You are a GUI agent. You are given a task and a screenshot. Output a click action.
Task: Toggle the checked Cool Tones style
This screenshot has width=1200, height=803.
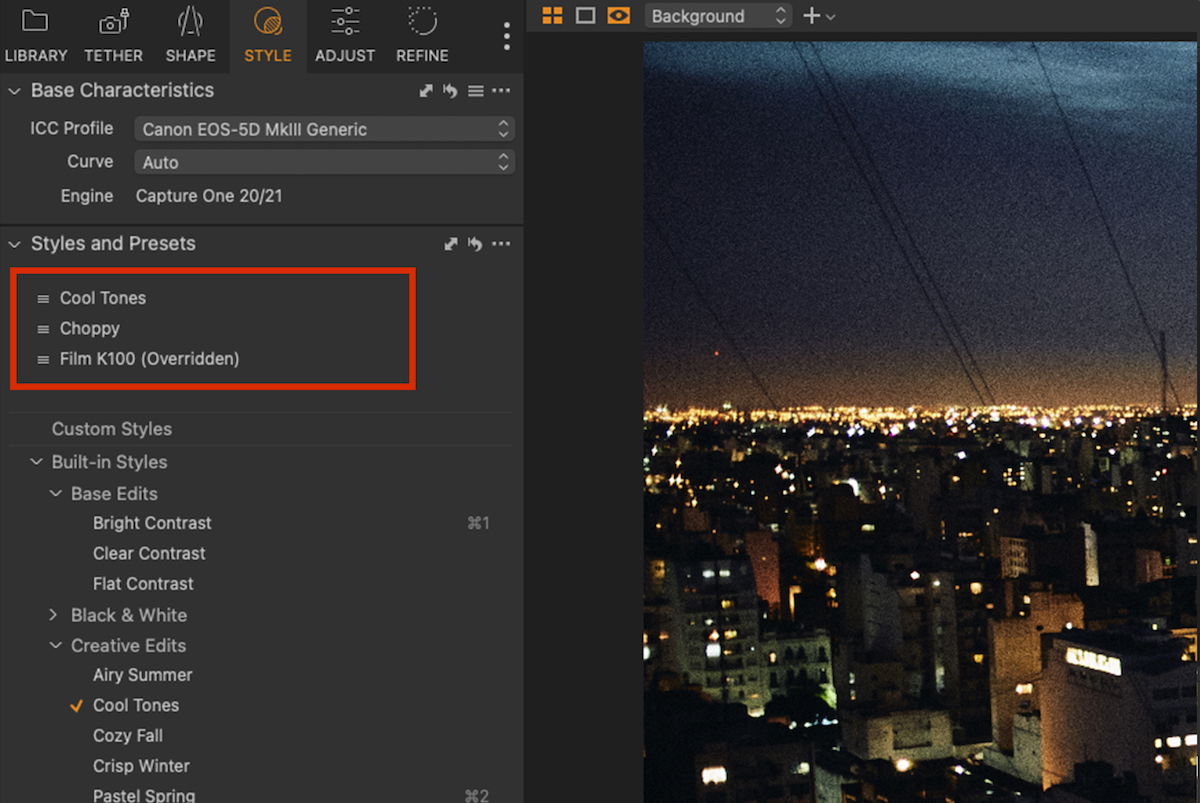click(x=136, y=705)
